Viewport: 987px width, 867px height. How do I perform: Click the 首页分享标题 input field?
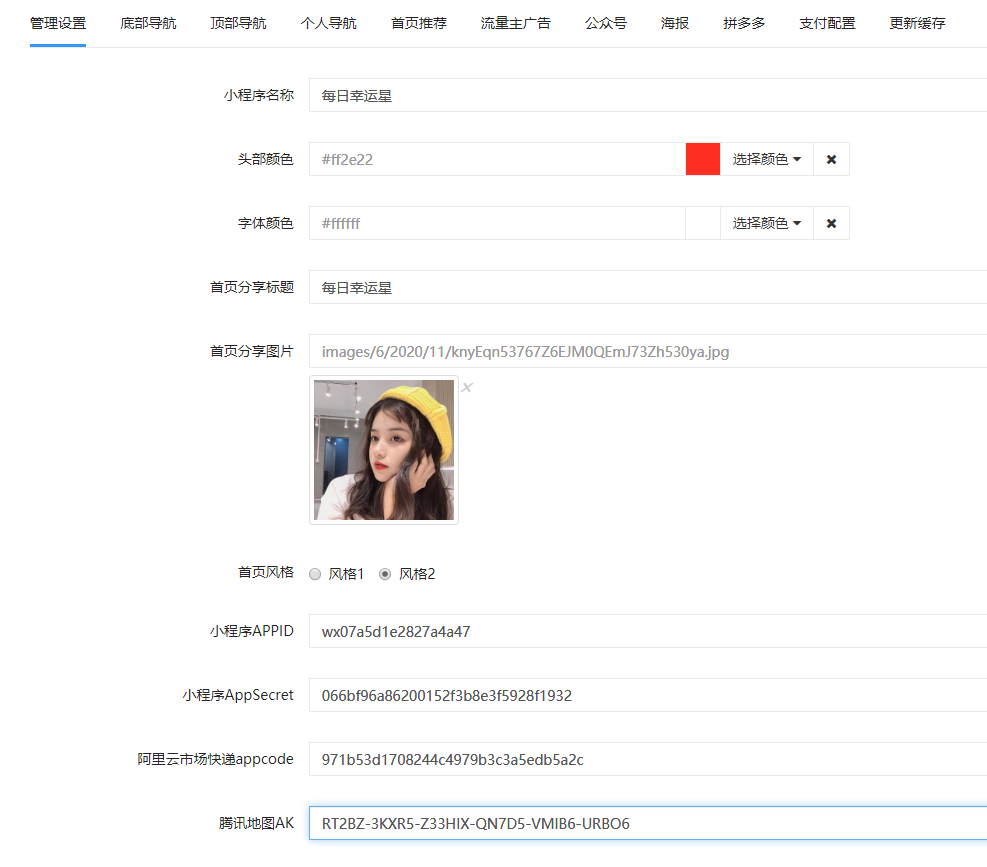[x=648, y=288]
